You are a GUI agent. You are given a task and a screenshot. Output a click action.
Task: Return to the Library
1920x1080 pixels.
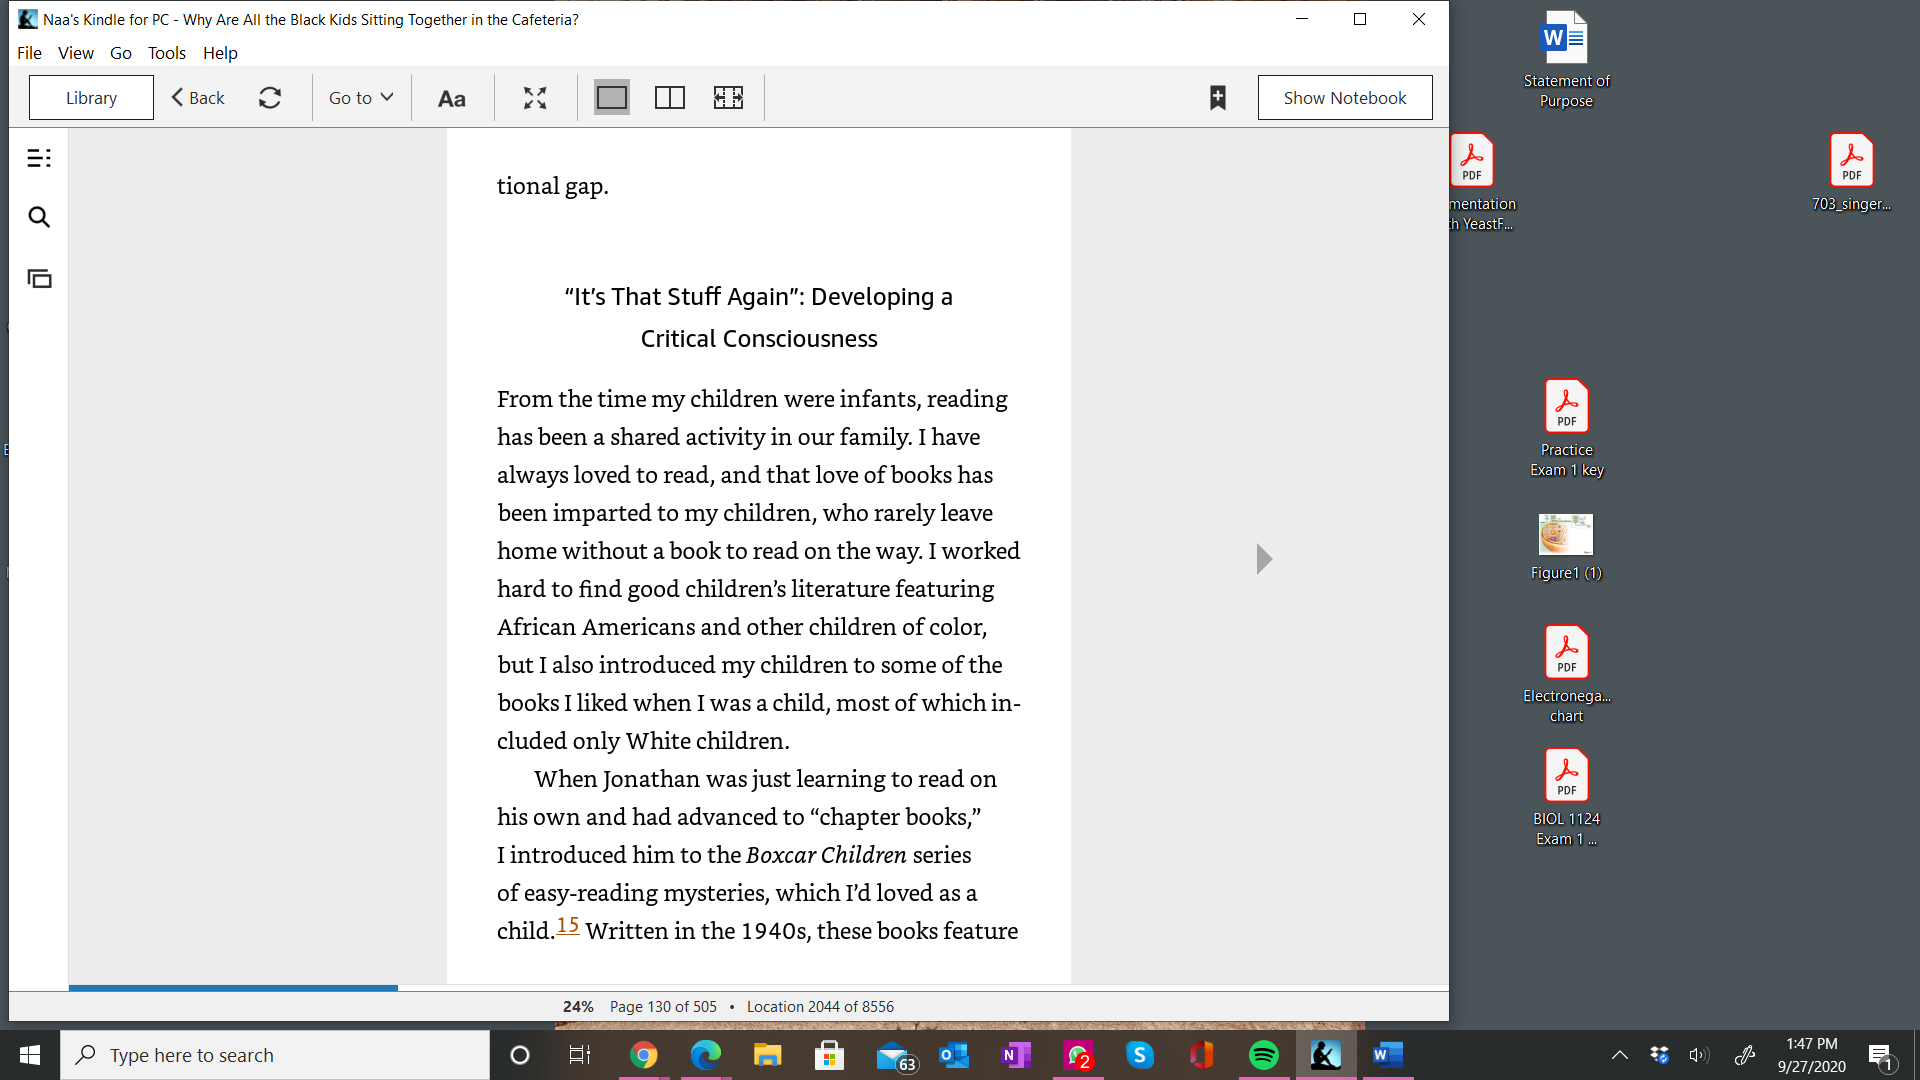pos(91,98)
